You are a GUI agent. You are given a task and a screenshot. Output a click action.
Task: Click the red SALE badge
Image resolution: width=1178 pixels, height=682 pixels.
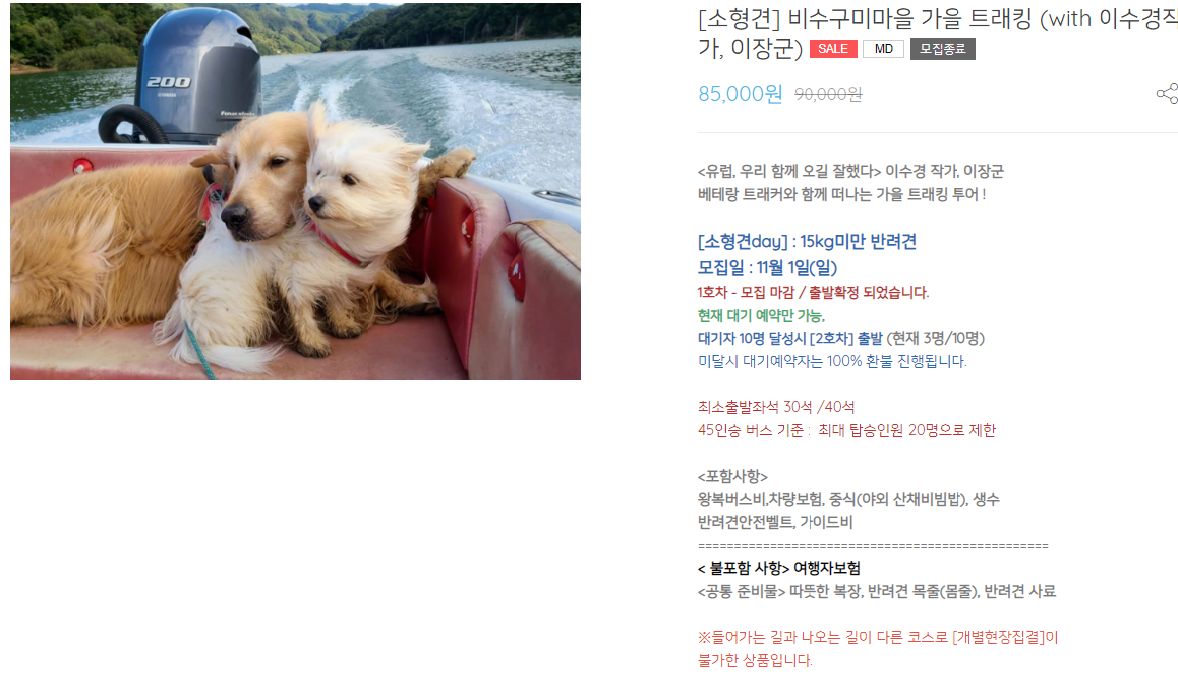click(x=833, y=49)
